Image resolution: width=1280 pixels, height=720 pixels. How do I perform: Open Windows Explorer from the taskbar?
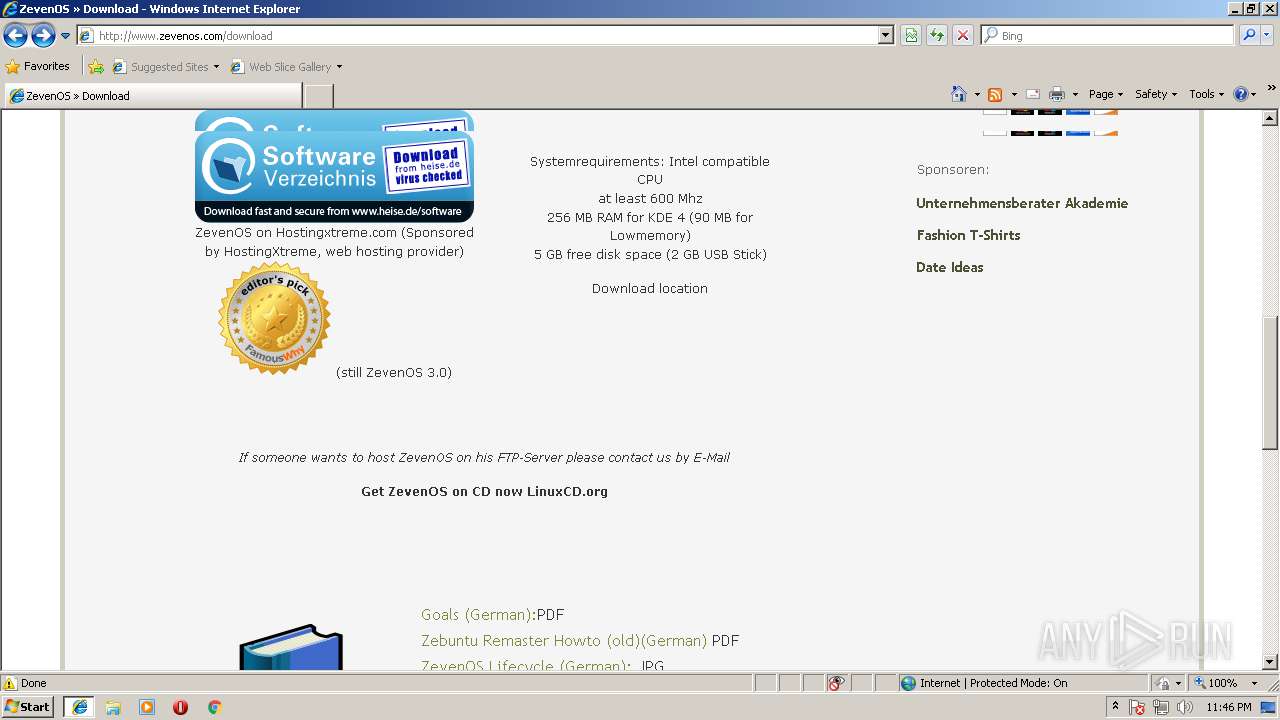point(113,707)
